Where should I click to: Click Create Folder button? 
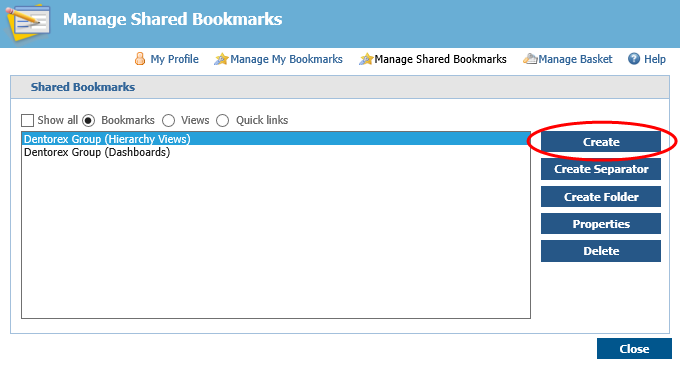click(601, 197)
